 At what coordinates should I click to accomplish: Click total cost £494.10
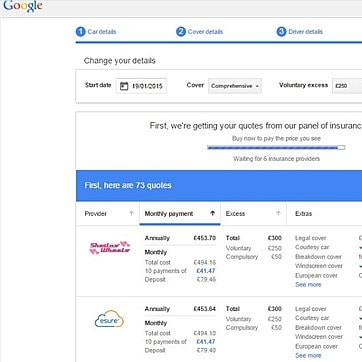(x=205, y=333)
